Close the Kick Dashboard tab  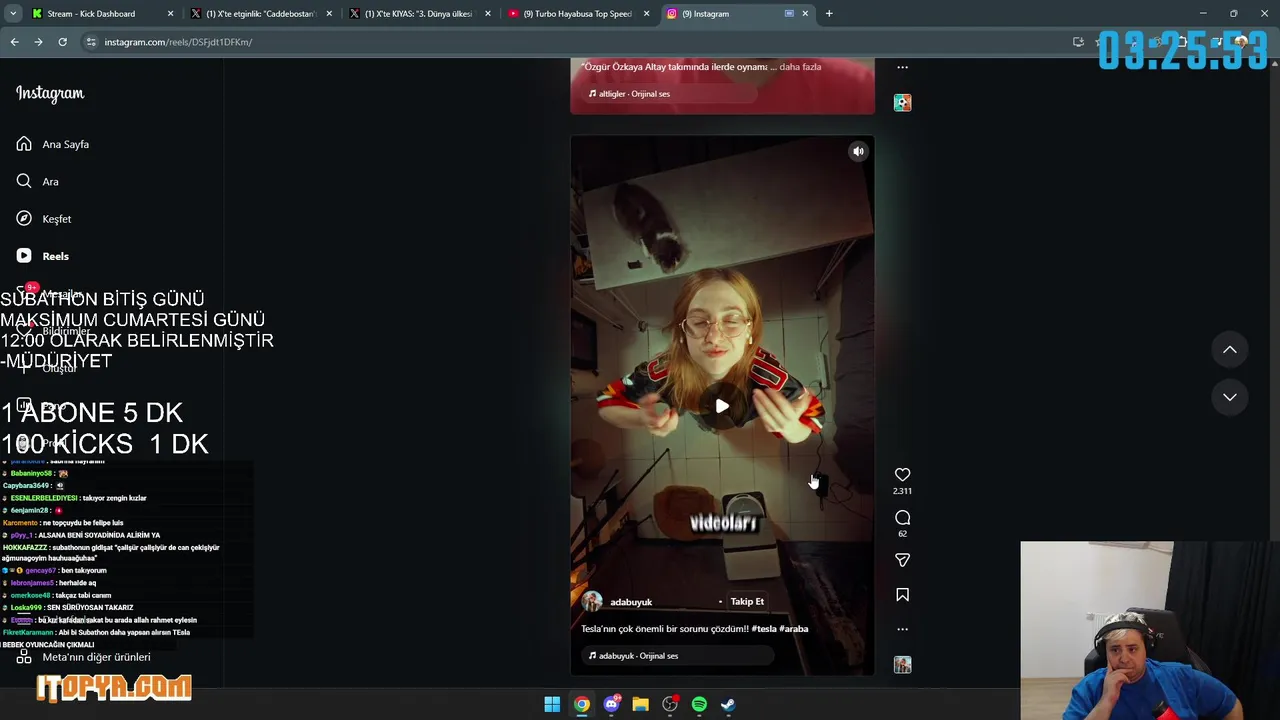click(170, 14)
